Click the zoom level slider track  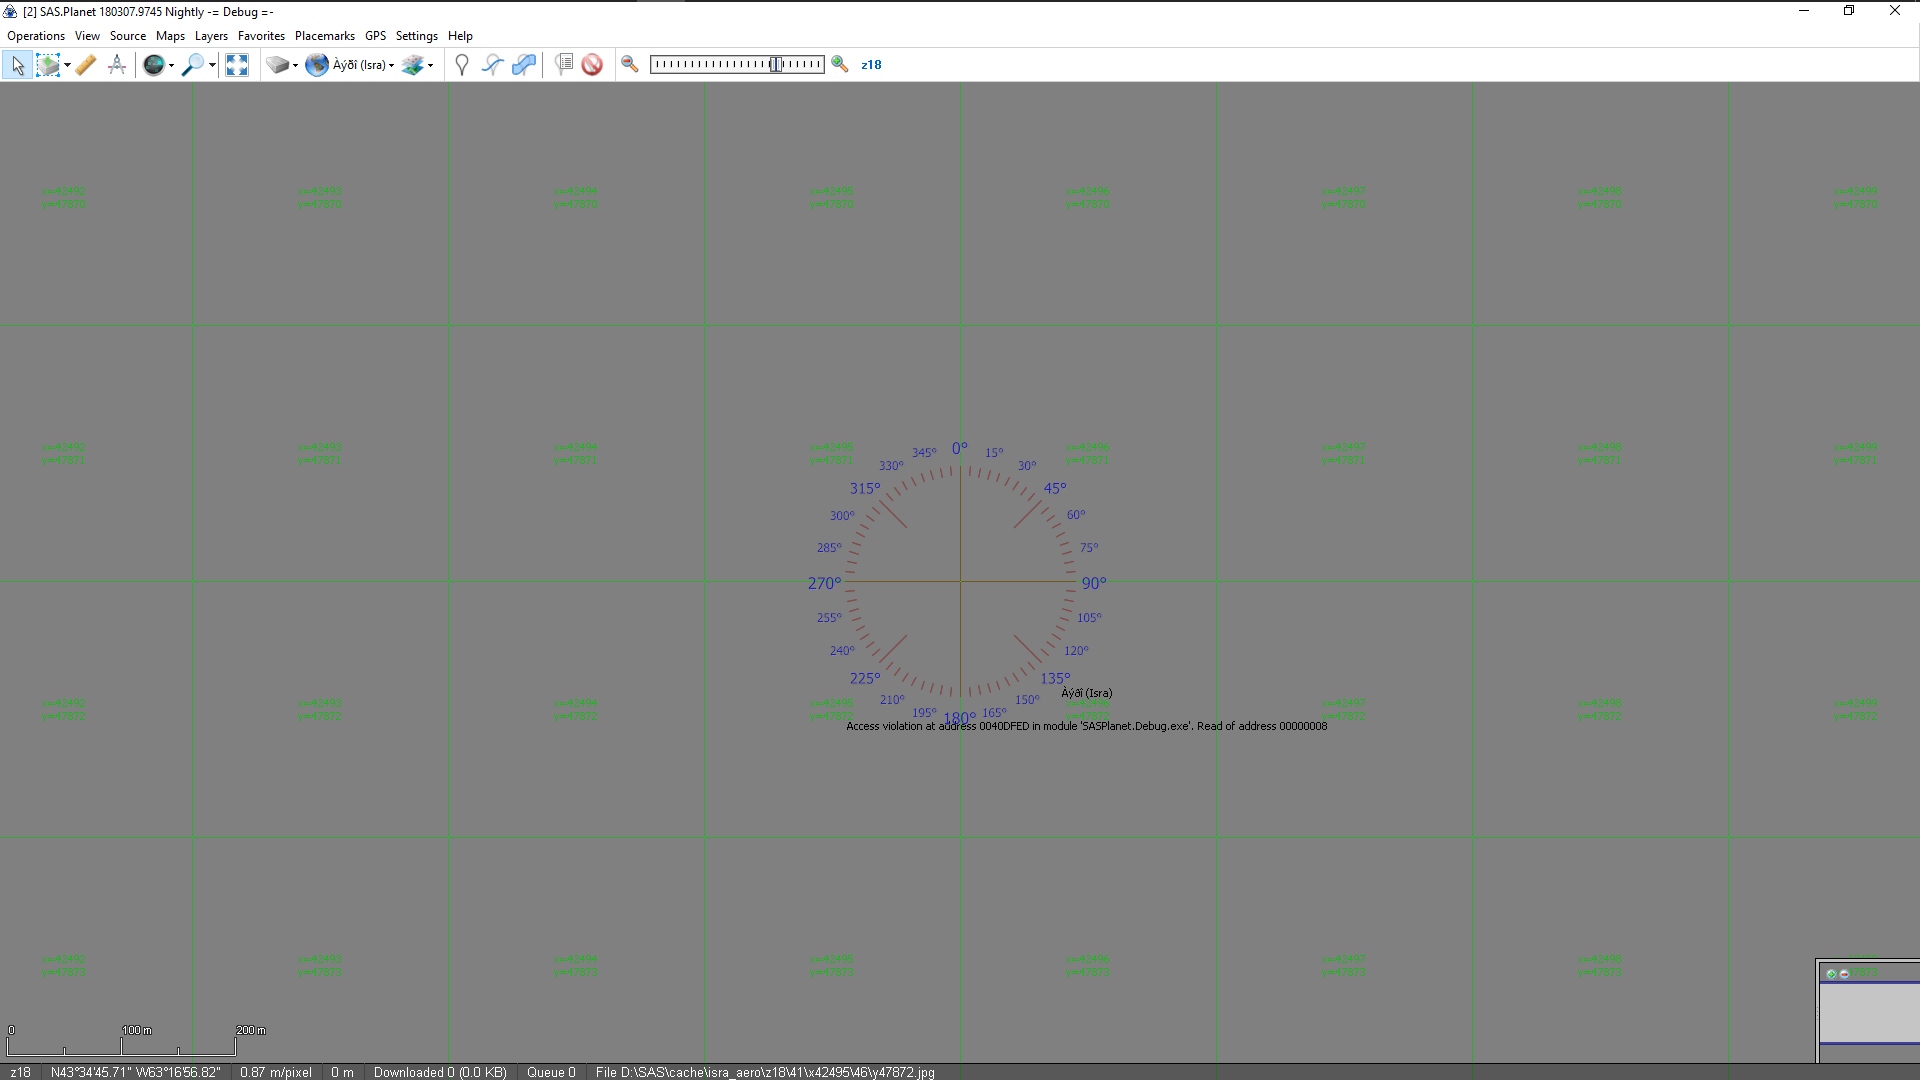[710, 65]
